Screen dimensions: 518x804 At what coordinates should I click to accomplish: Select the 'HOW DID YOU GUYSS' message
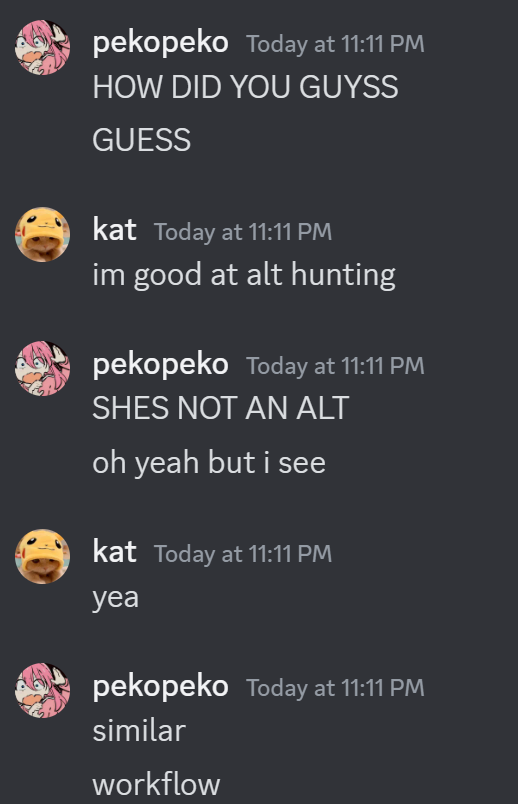(x=245, y=87)
